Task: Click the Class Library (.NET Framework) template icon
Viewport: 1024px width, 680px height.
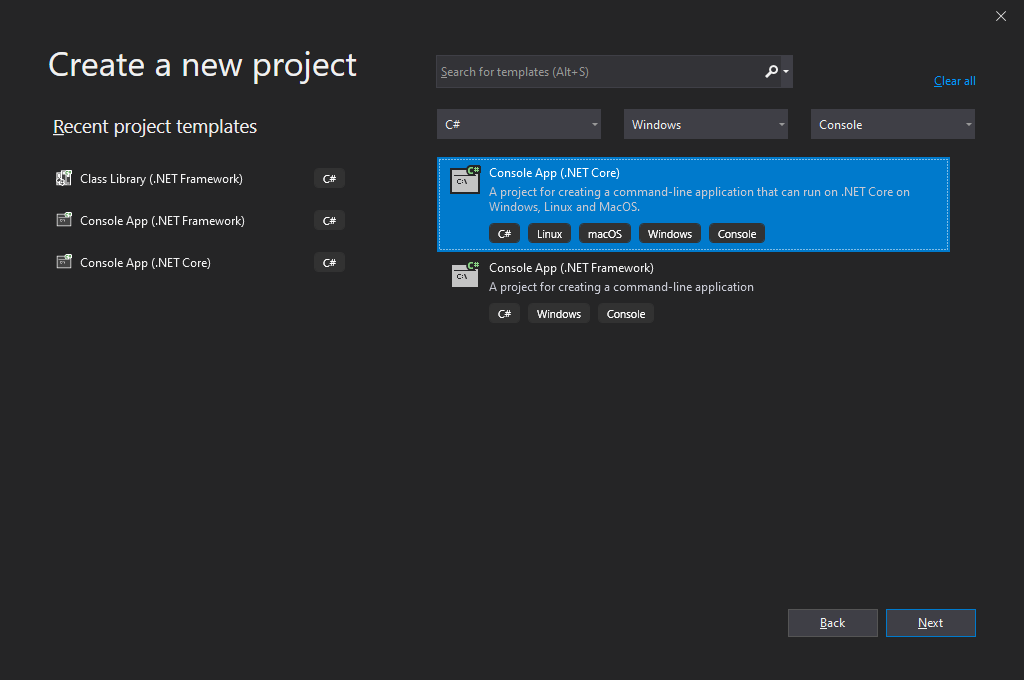Action: (x=63, y=178)
